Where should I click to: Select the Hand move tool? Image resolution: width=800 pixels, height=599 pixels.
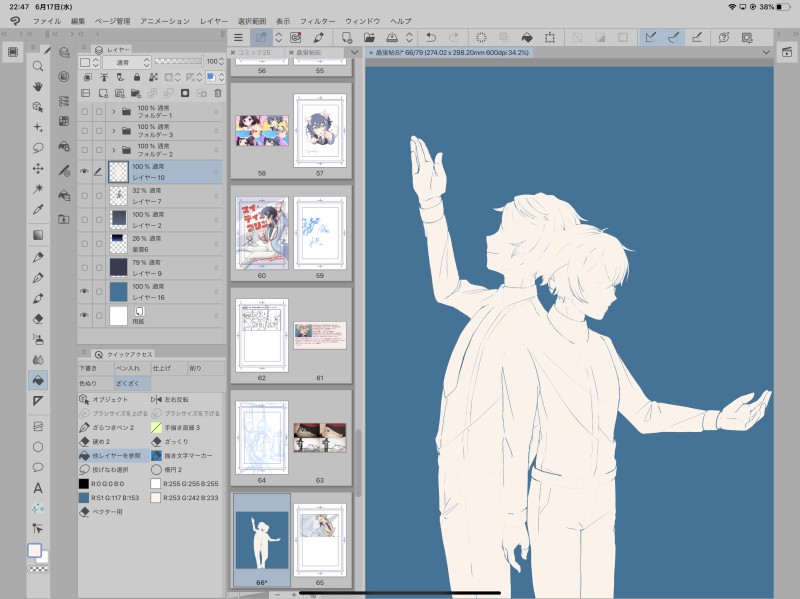click(x=38, y=86)
